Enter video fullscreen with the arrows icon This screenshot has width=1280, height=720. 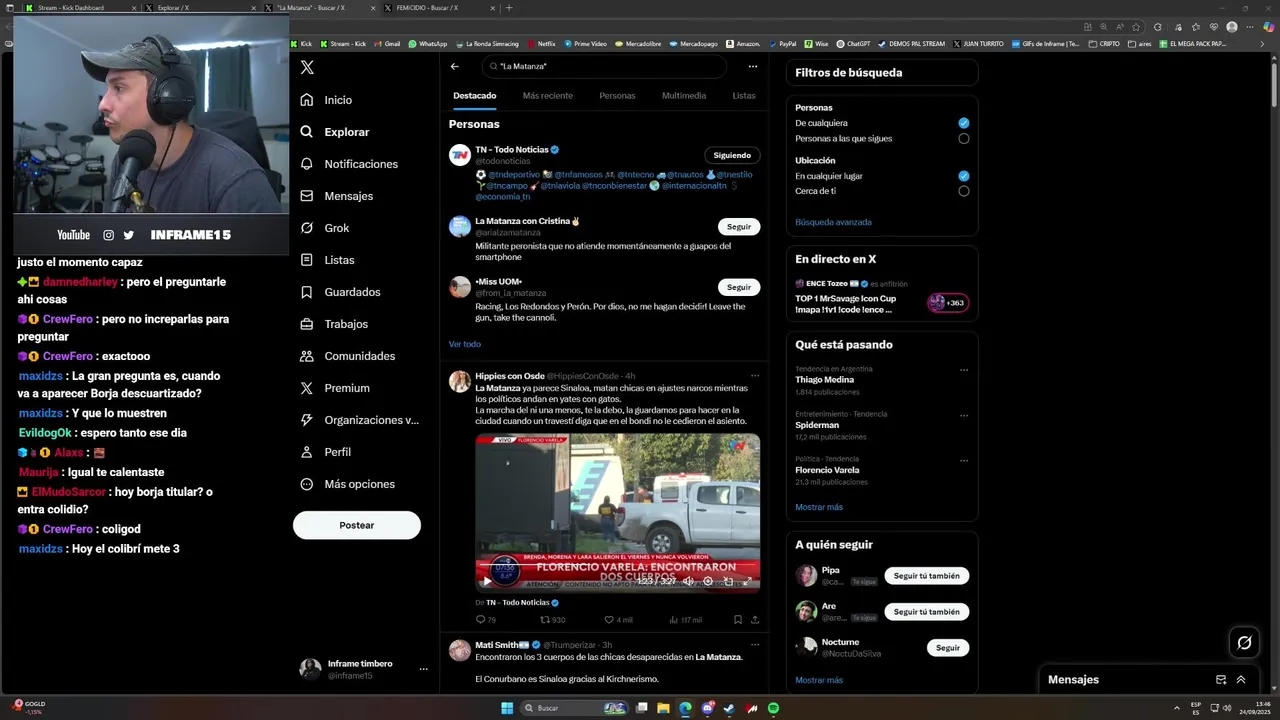747,581
